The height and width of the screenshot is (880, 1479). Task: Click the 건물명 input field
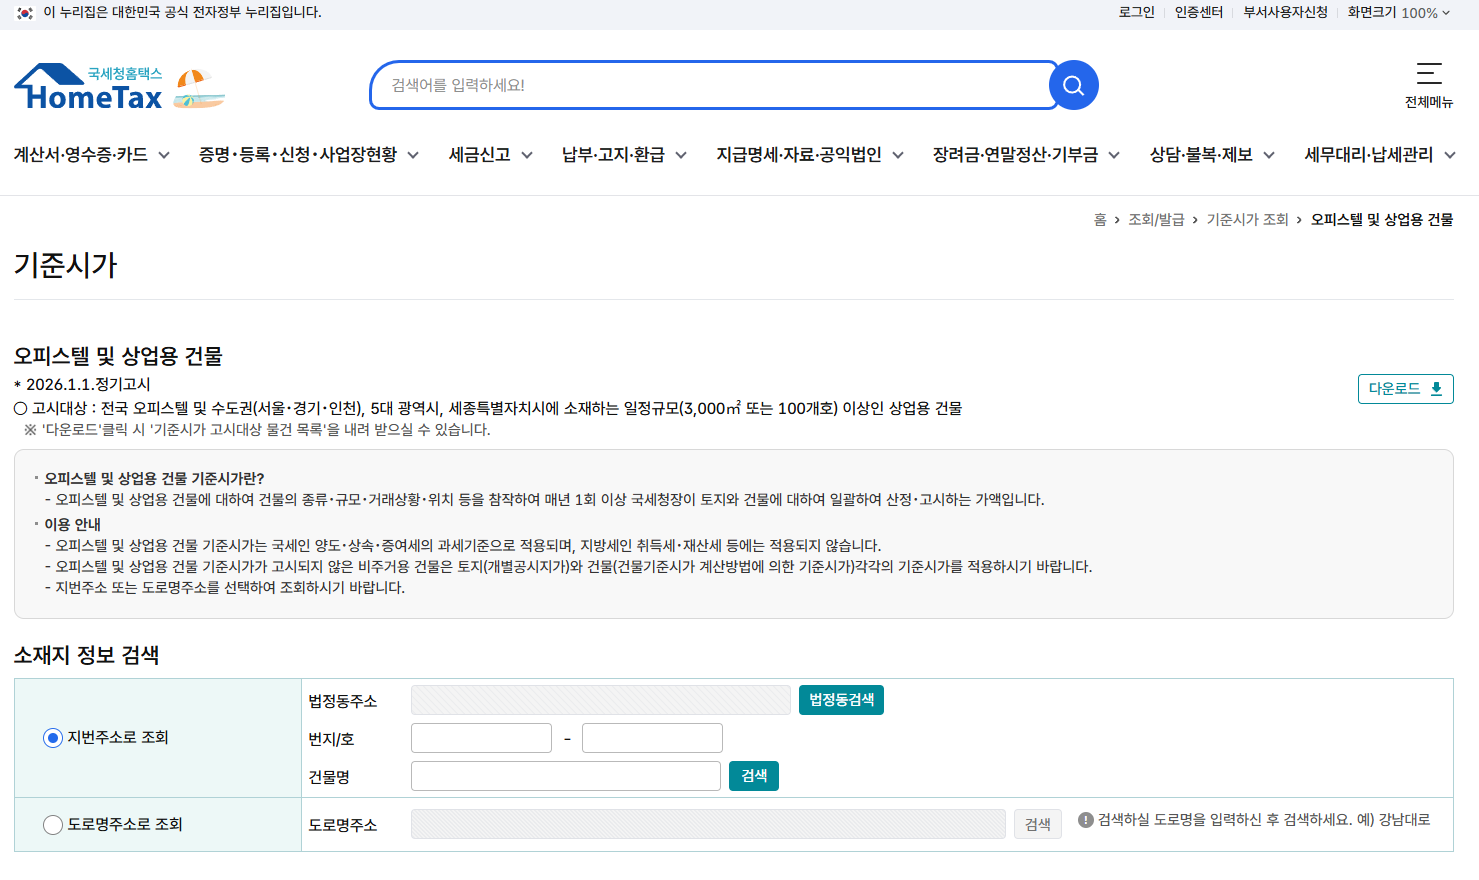566,776
